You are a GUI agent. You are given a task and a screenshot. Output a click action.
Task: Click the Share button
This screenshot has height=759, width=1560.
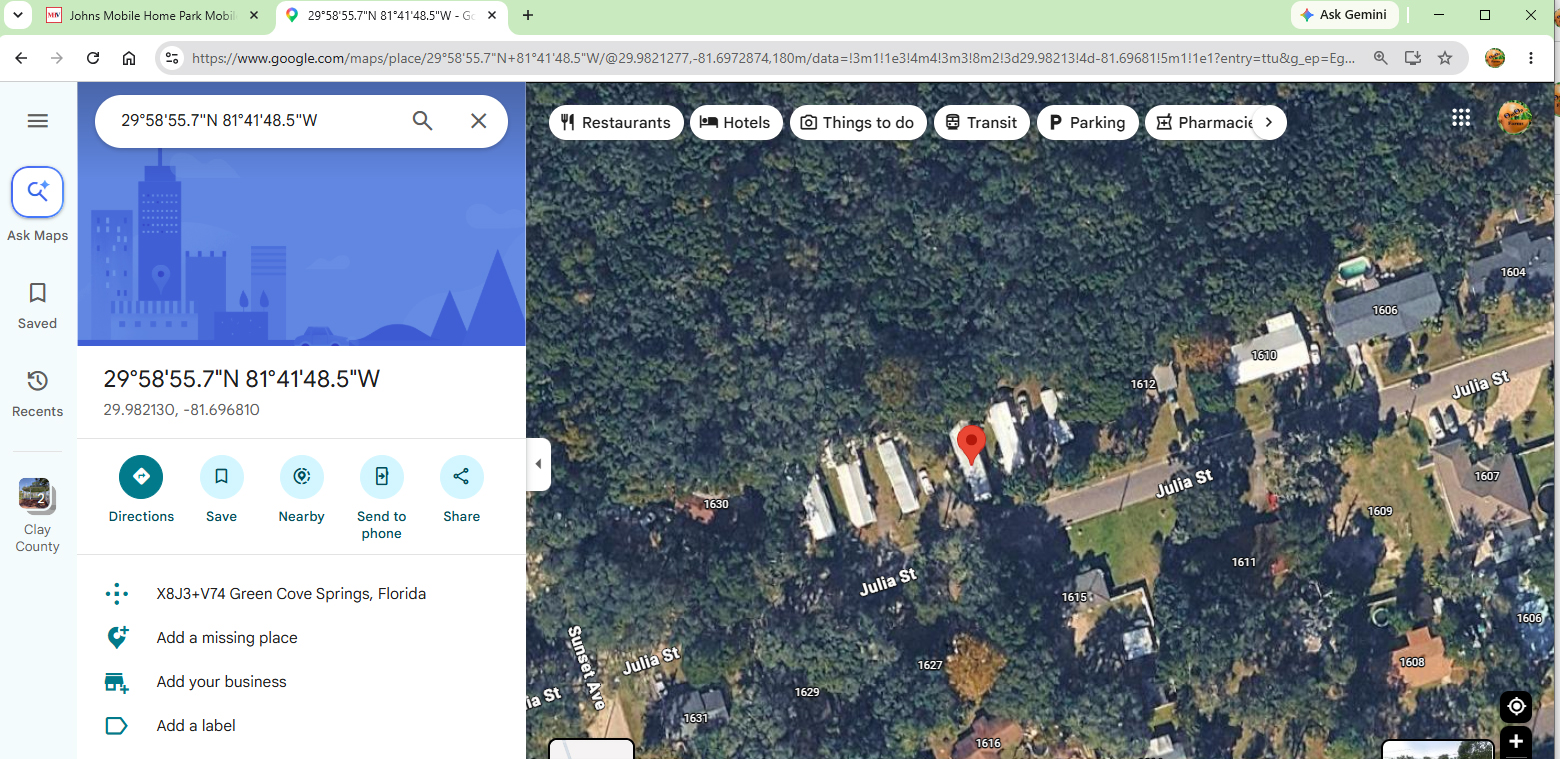[461, 477]
